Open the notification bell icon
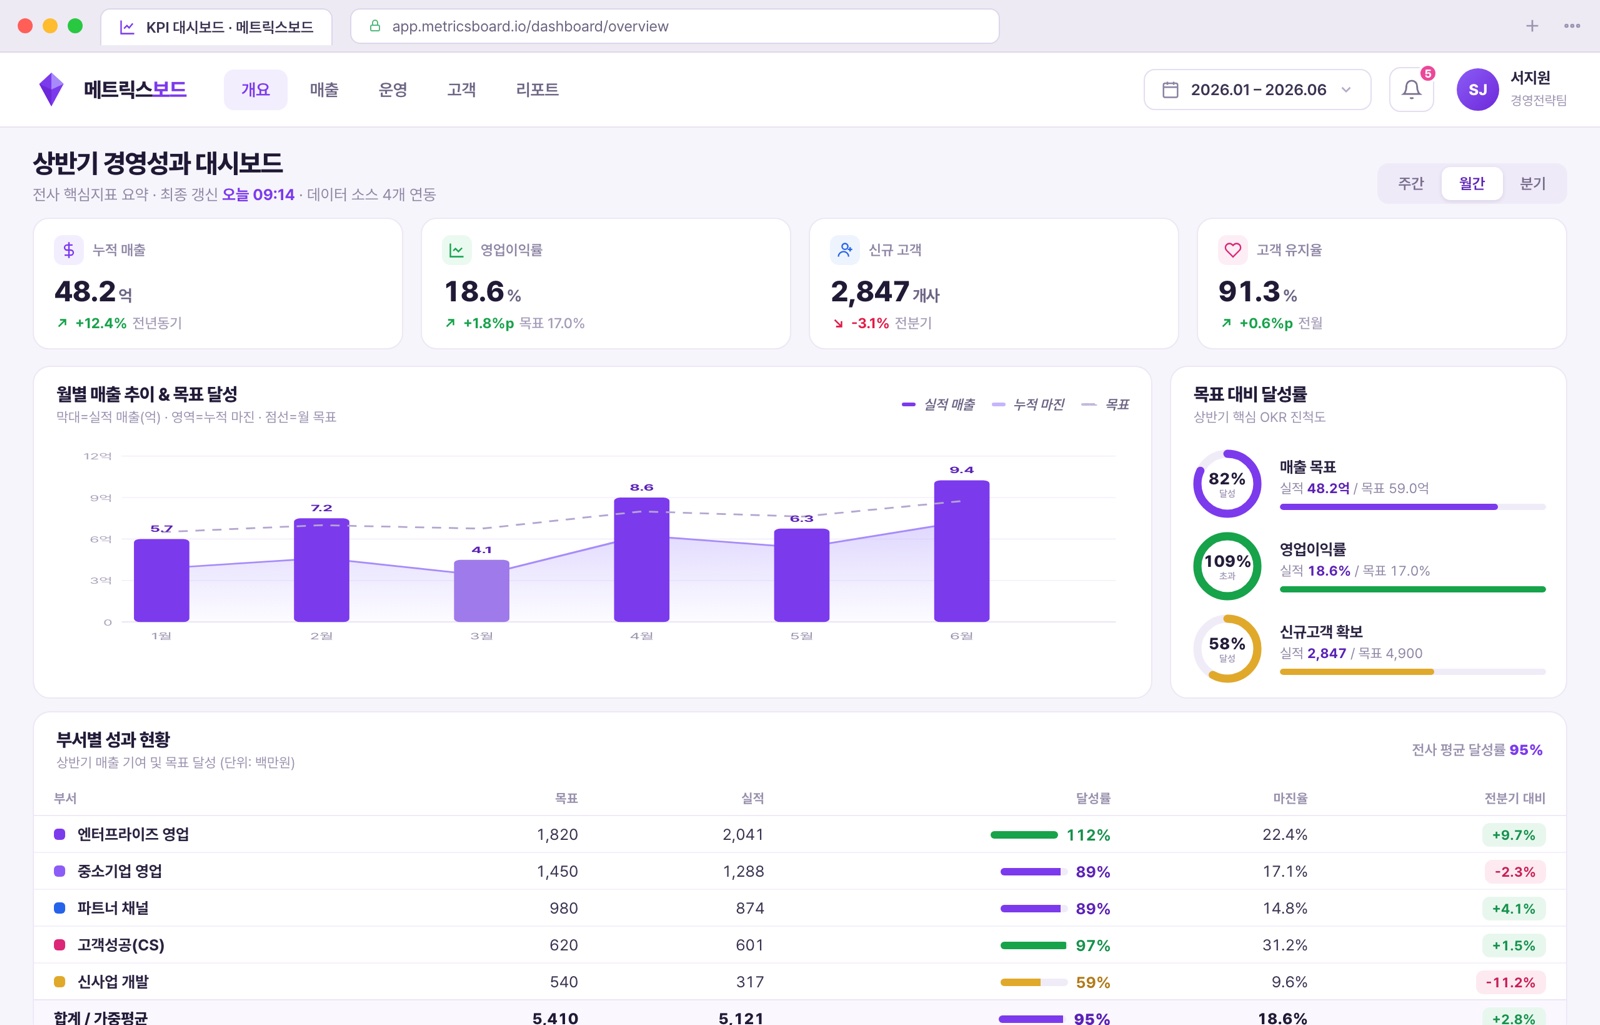Screen dimensions: 1600x1025 [x=1411, y=89]
